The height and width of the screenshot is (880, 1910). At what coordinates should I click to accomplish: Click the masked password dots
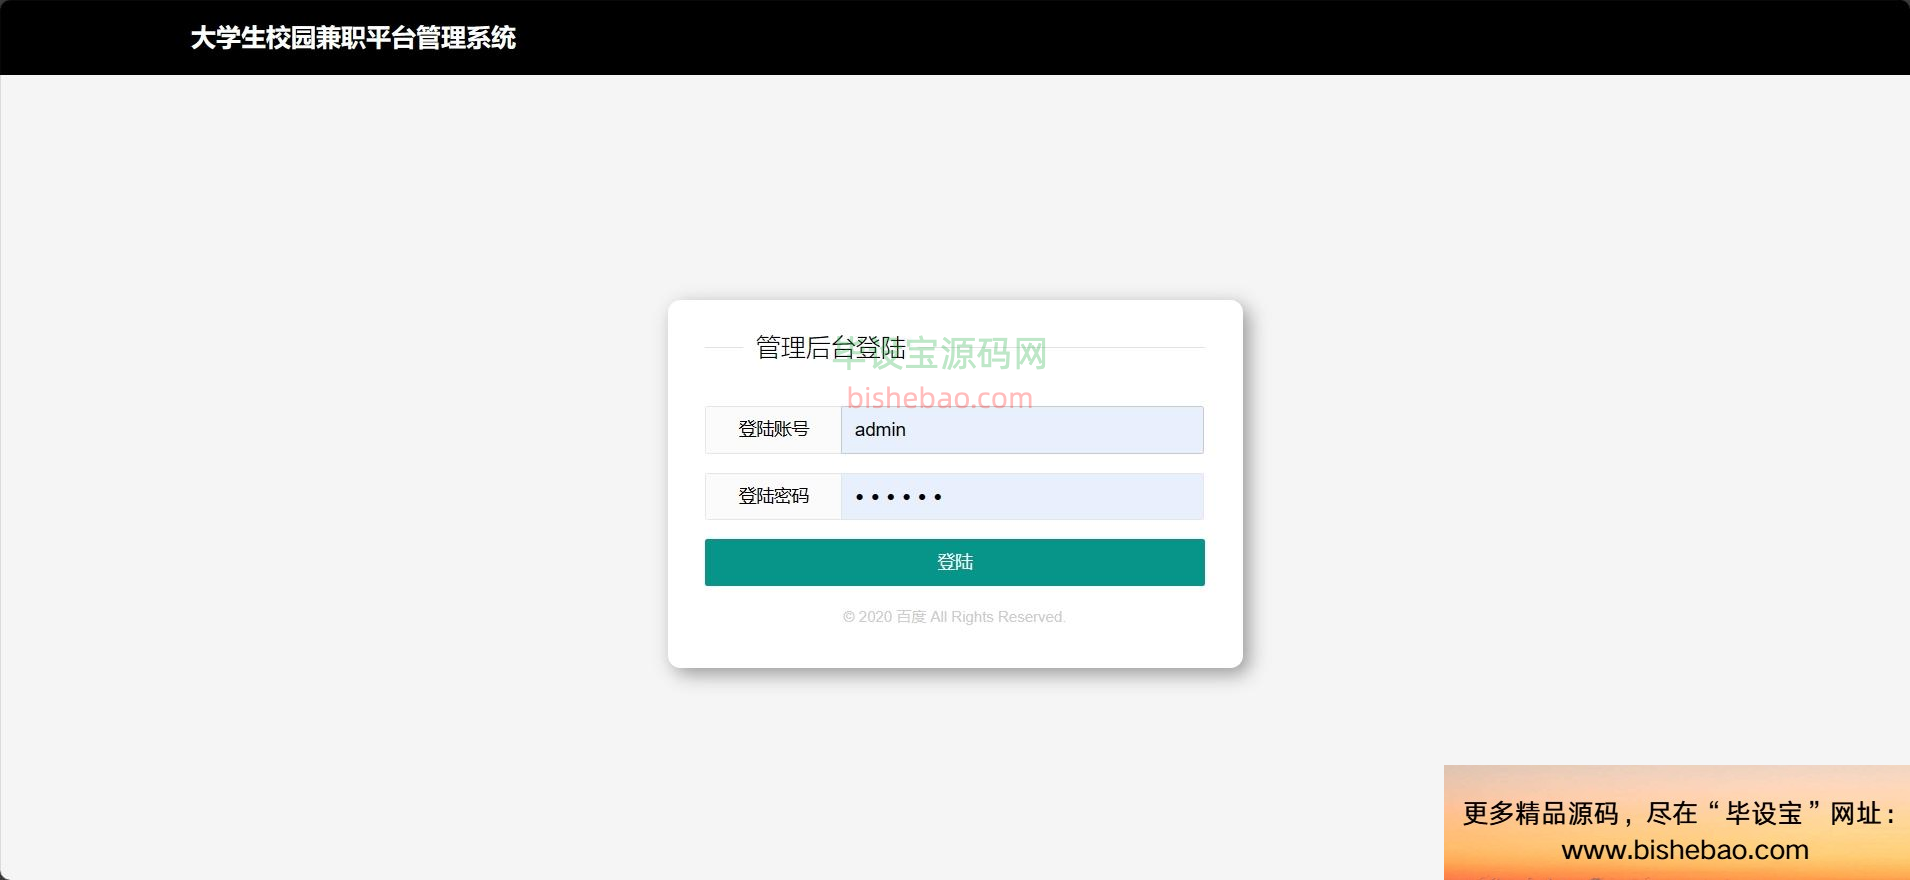tap(898, 497)
